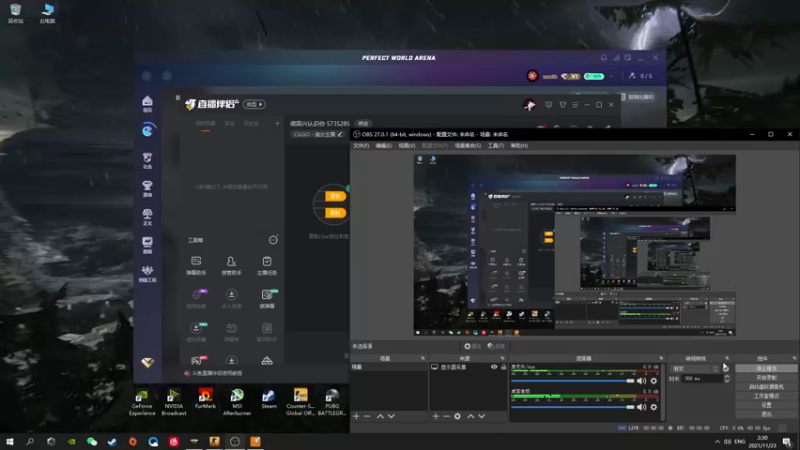Click upper orange copy button
This screenshot has width=800, height=450.
[x=336, y=196]
